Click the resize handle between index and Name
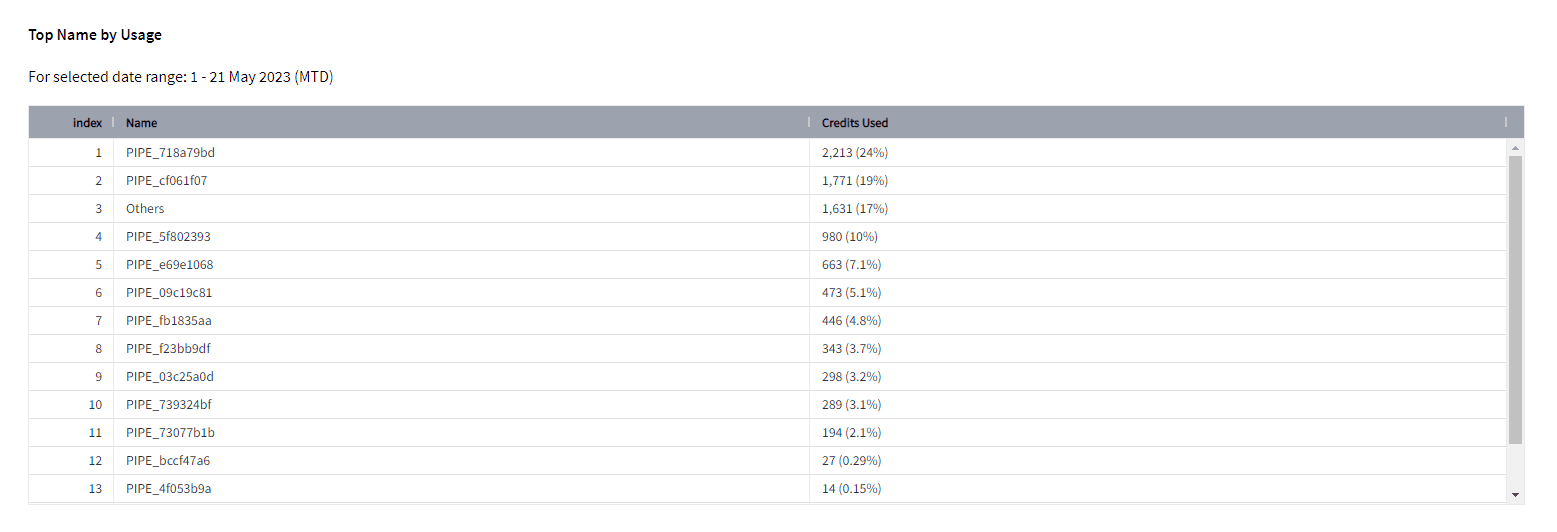The height and width of the screenshot is (532, 1557). 113,123
